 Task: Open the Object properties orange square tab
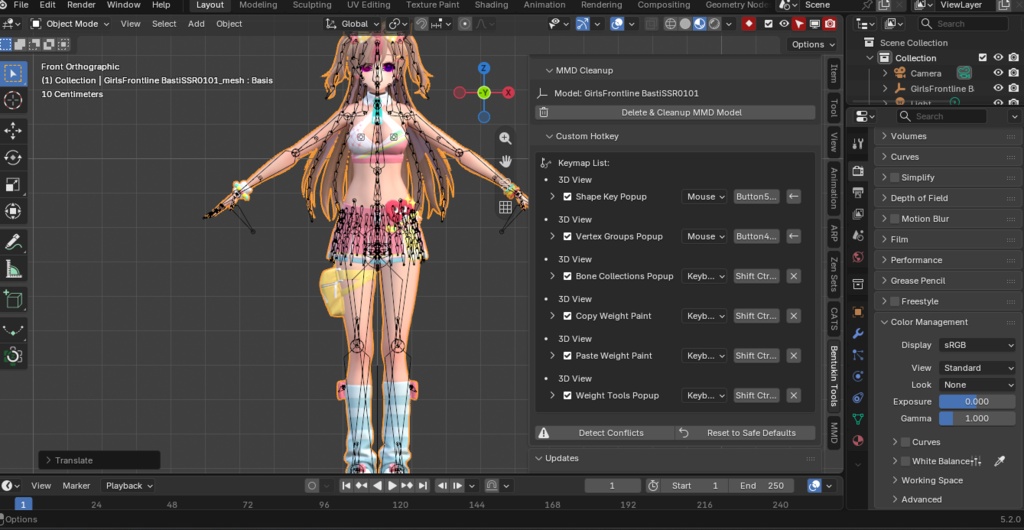[858, 312]
